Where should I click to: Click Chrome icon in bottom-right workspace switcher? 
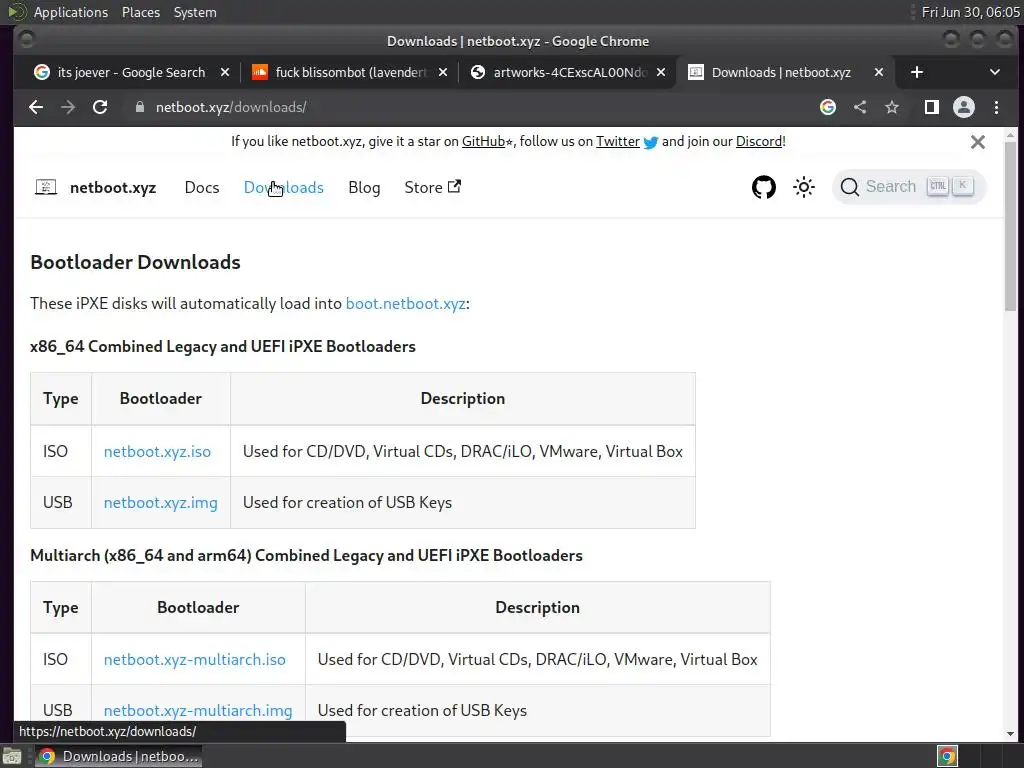pyautogui.click(x=948, y=756)
